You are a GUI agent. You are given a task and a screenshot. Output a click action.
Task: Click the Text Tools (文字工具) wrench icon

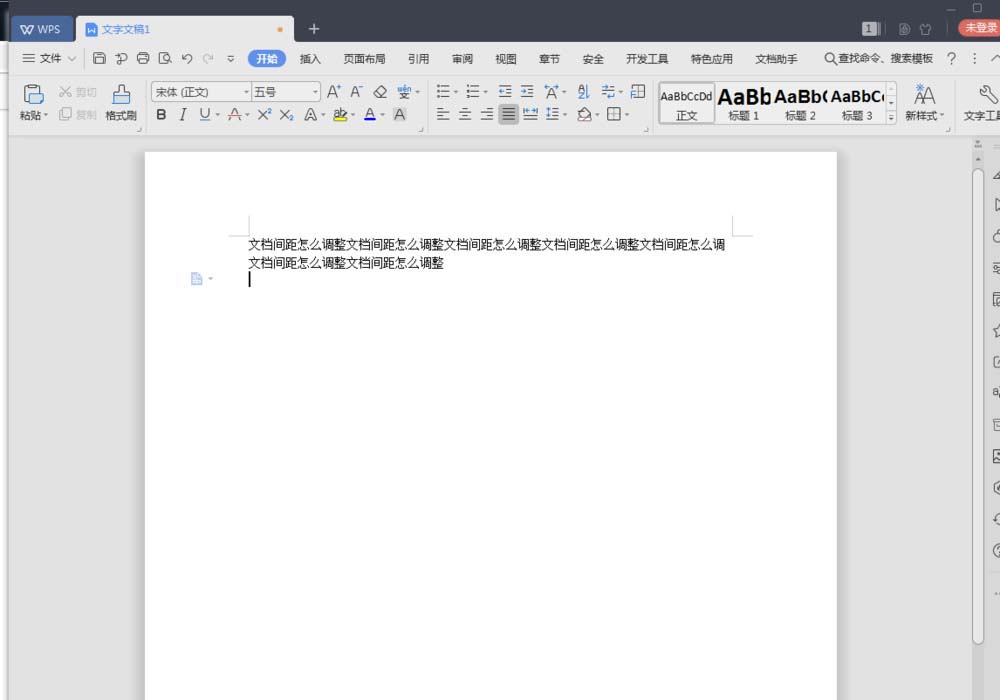point(988,95)
